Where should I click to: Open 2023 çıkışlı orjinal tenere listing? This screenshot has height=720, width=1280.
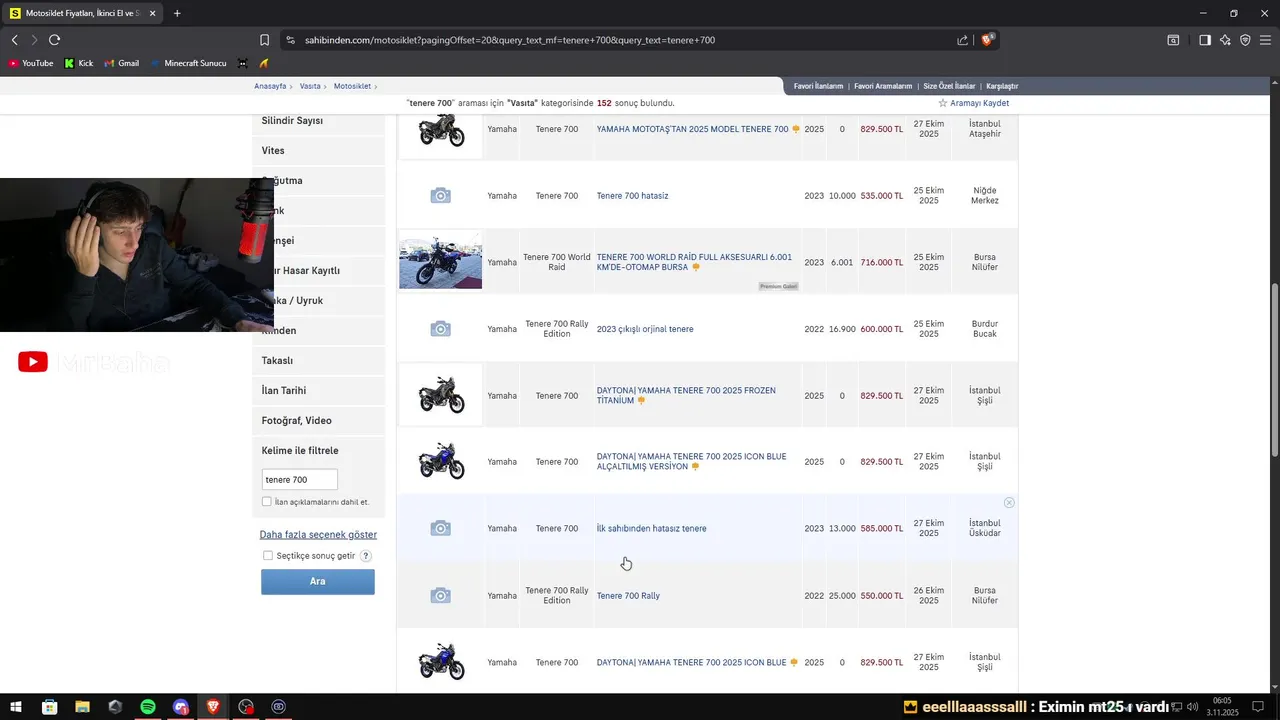645,329
